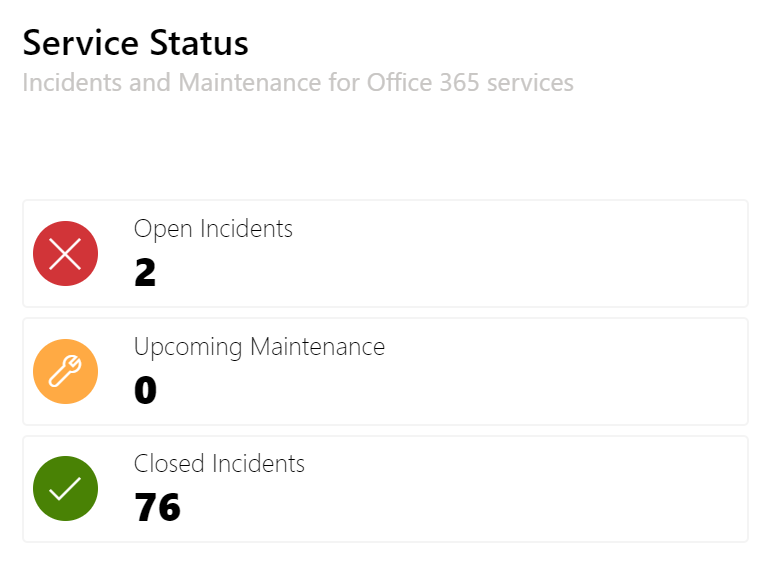Click the white tick inside green circle
Image resolution: width=778 pixels, height=563 pixels.
(65, 489)
